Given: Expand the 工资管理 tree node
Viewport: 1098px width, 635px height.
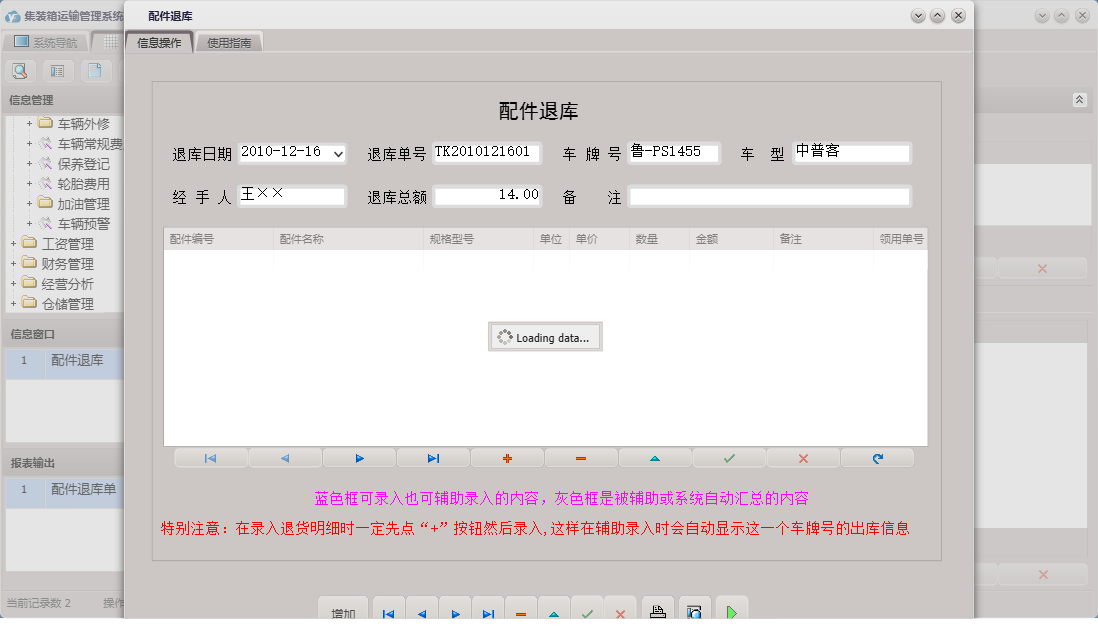Looking at the screenshot, I should tap(15, 243).
